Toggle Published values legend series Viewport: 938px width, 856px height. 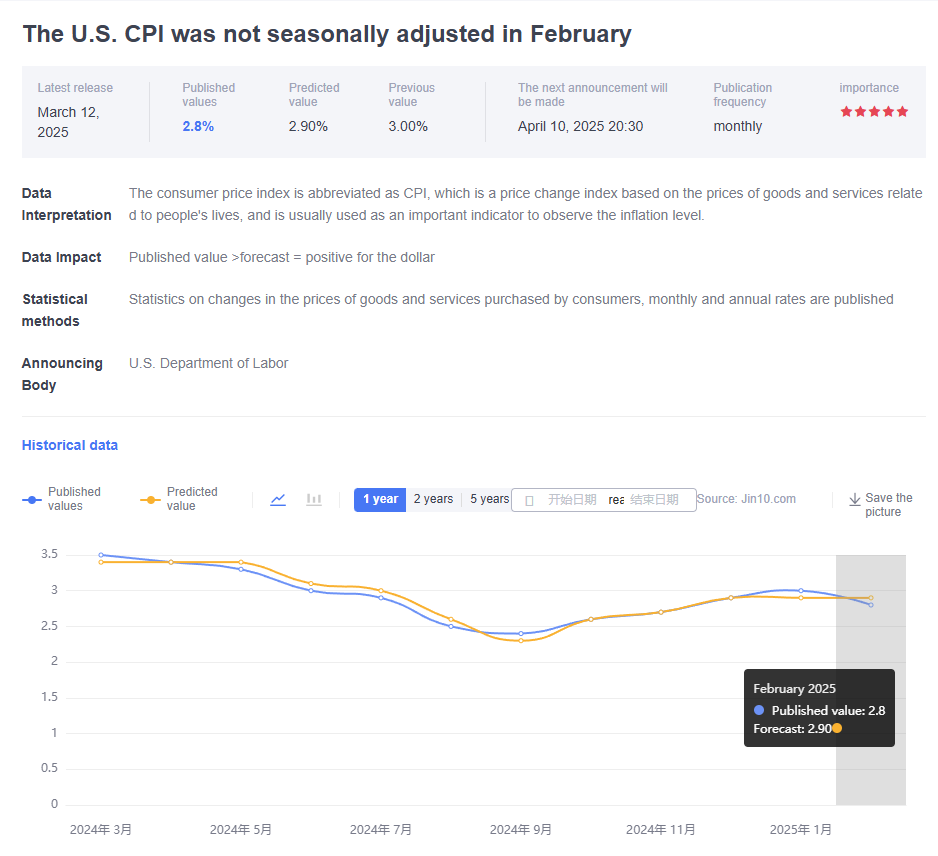click(62, 499)
